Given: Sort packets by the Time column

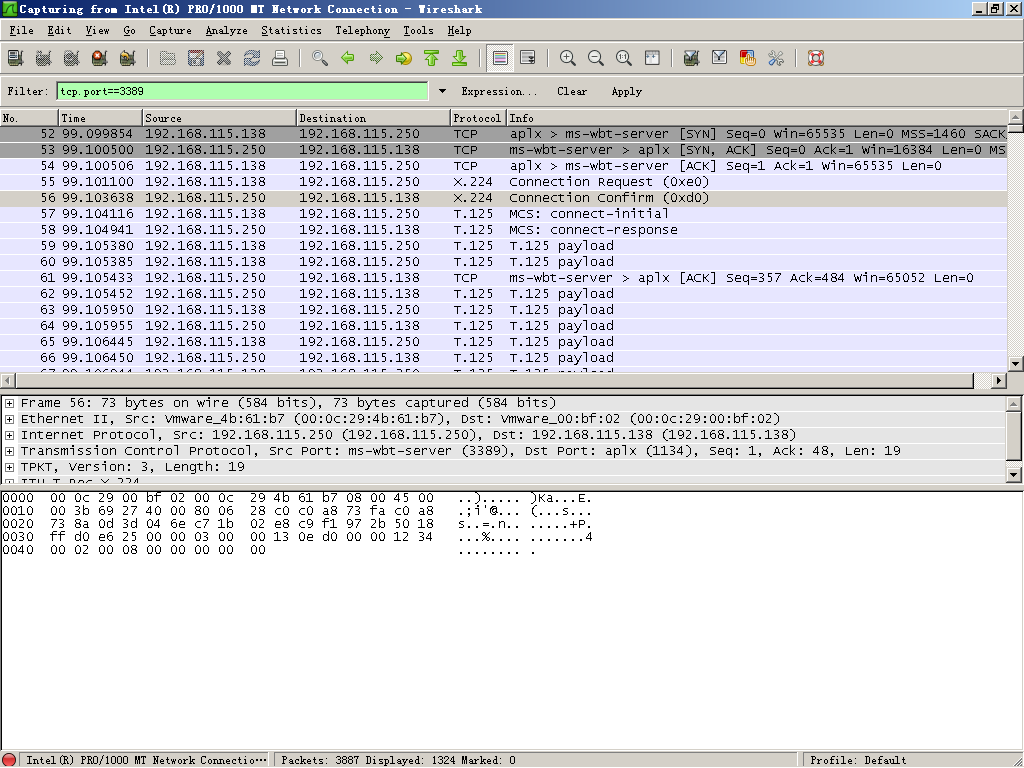Looking at the screenshot, I should click(x=101, y=118).
